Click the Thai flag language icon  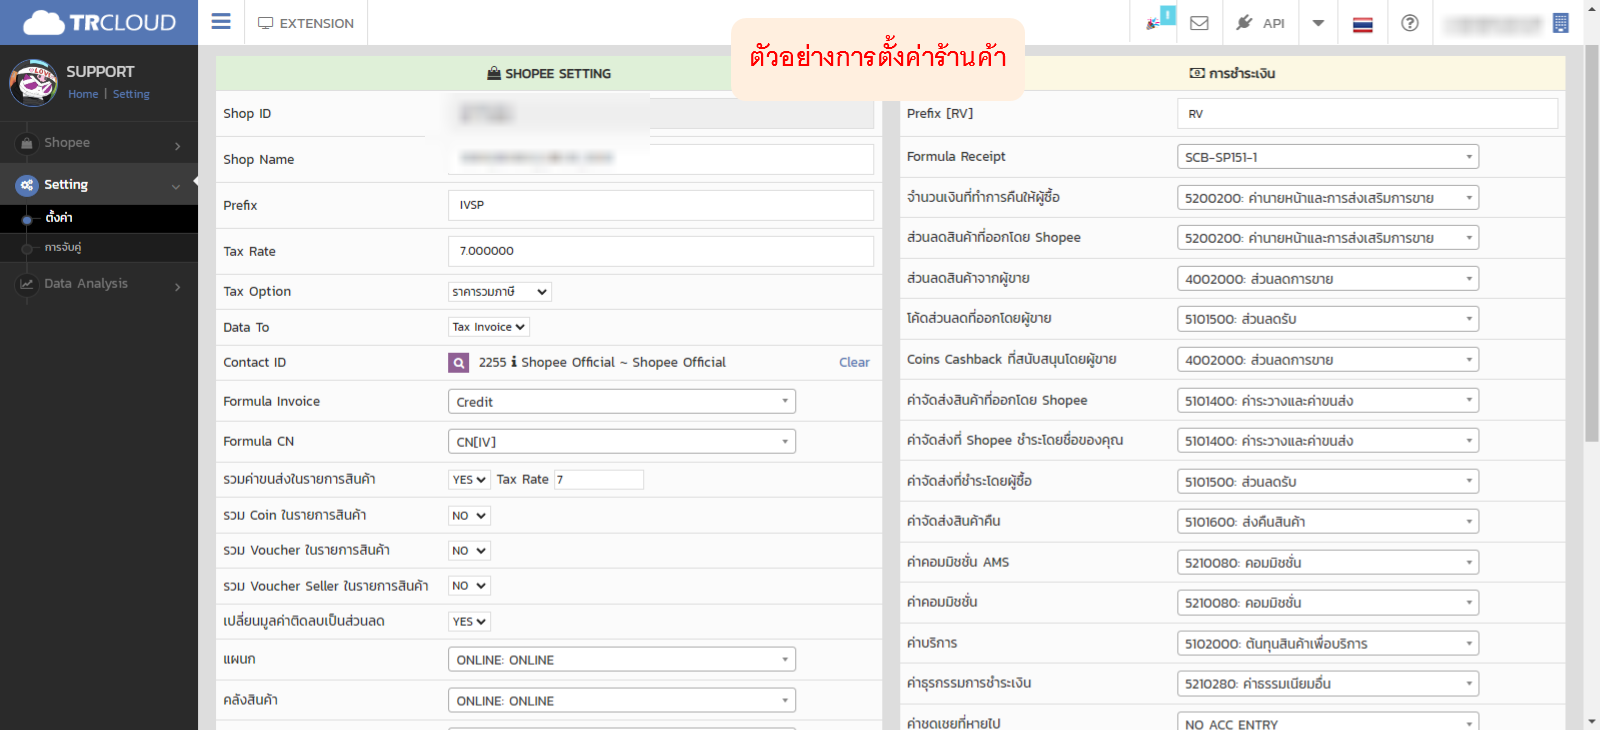tap(1362, 24)
